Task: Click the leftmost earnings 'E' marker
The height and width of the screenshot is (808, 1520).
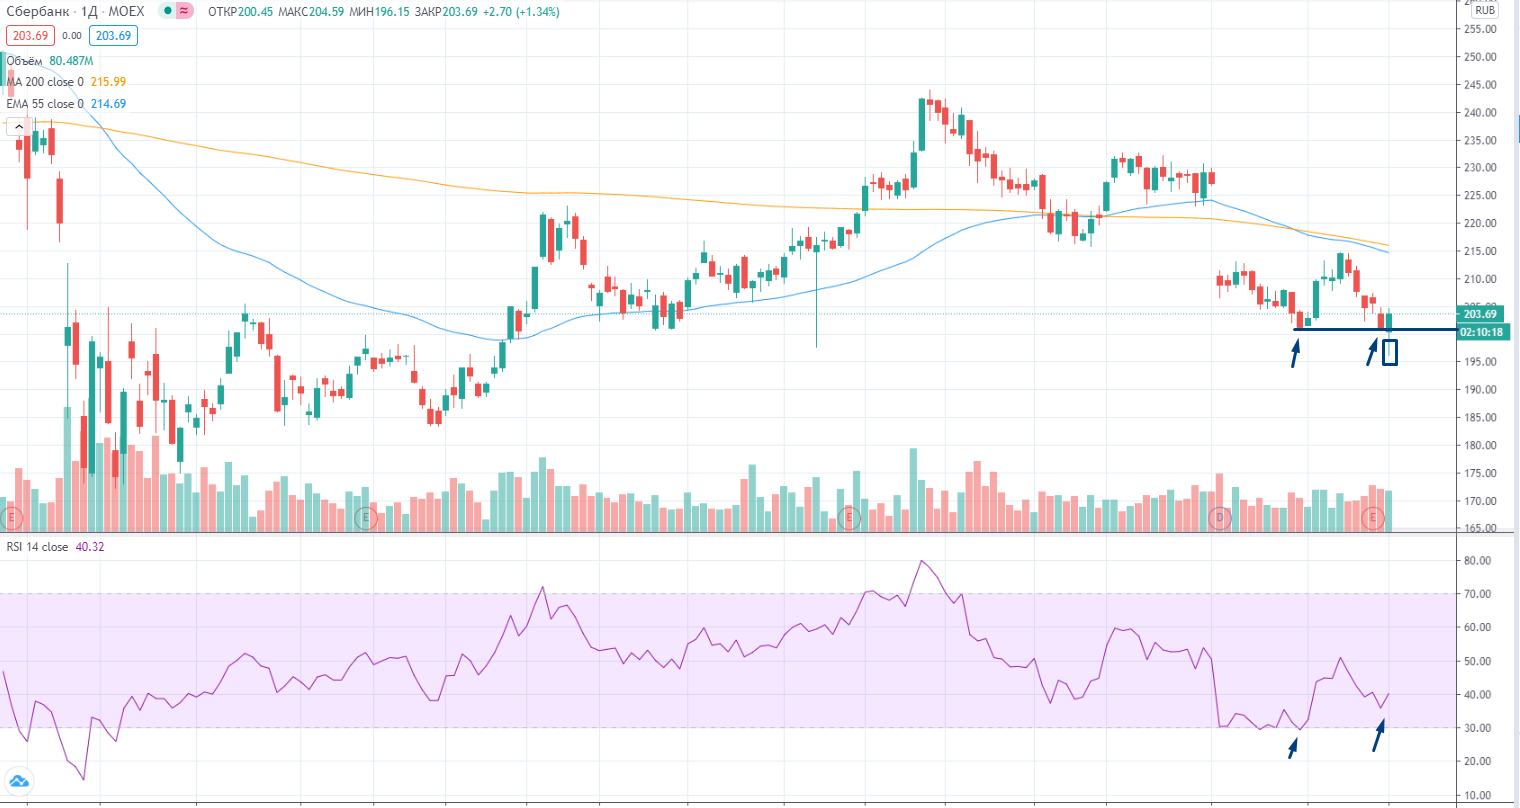Action: click(x=12, y=517)
